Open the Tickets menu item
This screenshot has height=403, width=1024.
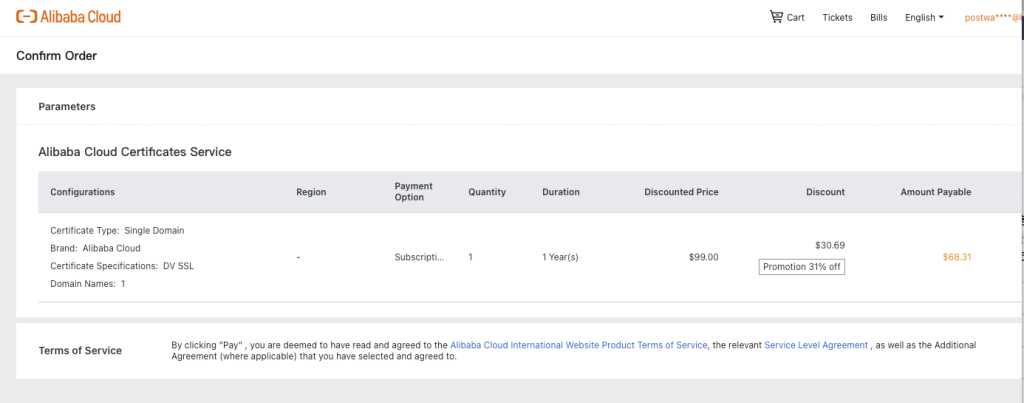coord(837,17)
